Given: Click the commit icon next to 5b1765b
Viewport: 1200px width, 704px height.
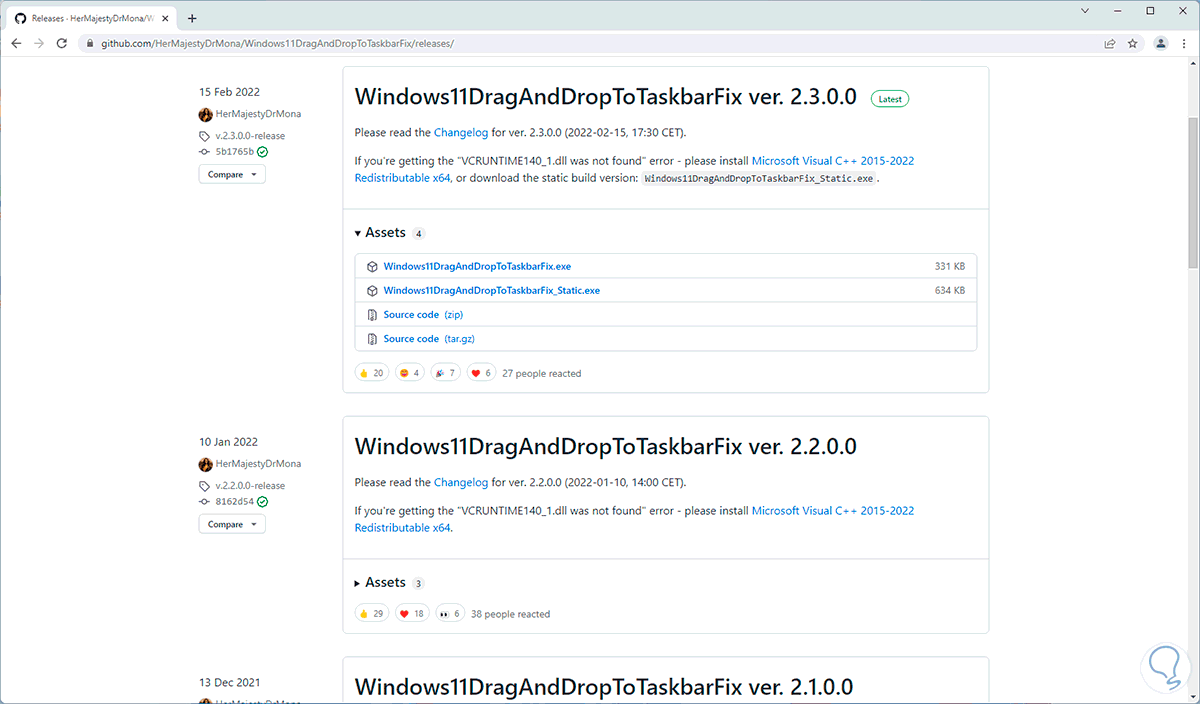Looking at the screenshot, I should coord(205,152).
